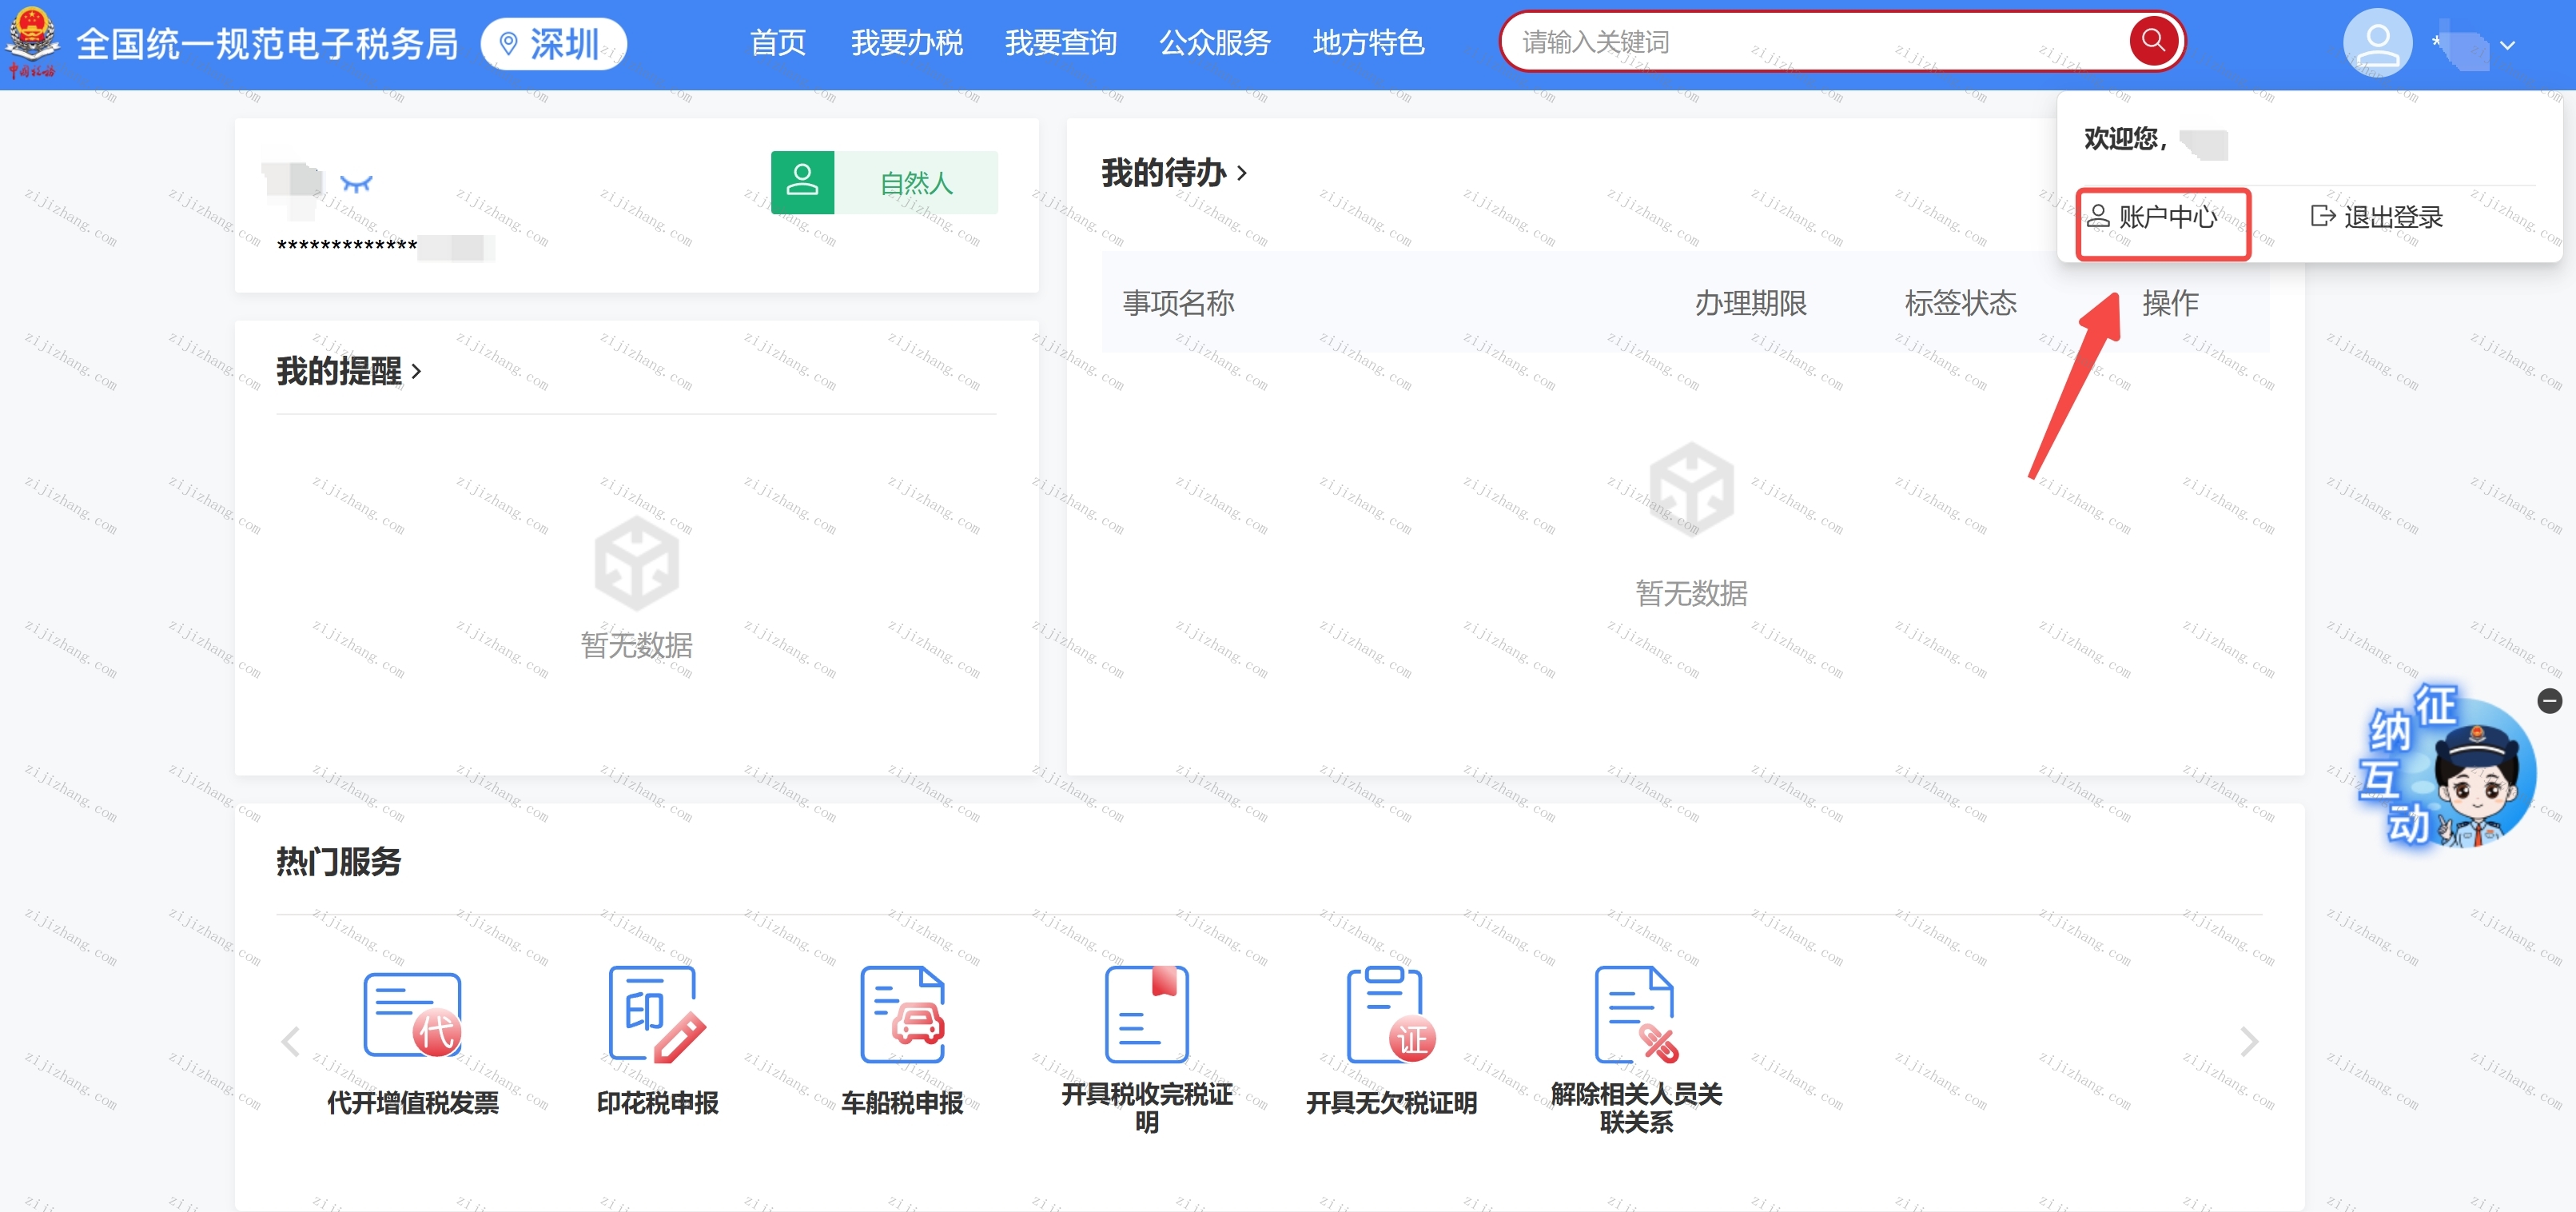Viewport: 2576px width, 1212px height.
Task: Click the 解除相关人员关联关系 label text
Action: pyautogui.click(x=1636, y=1108)
